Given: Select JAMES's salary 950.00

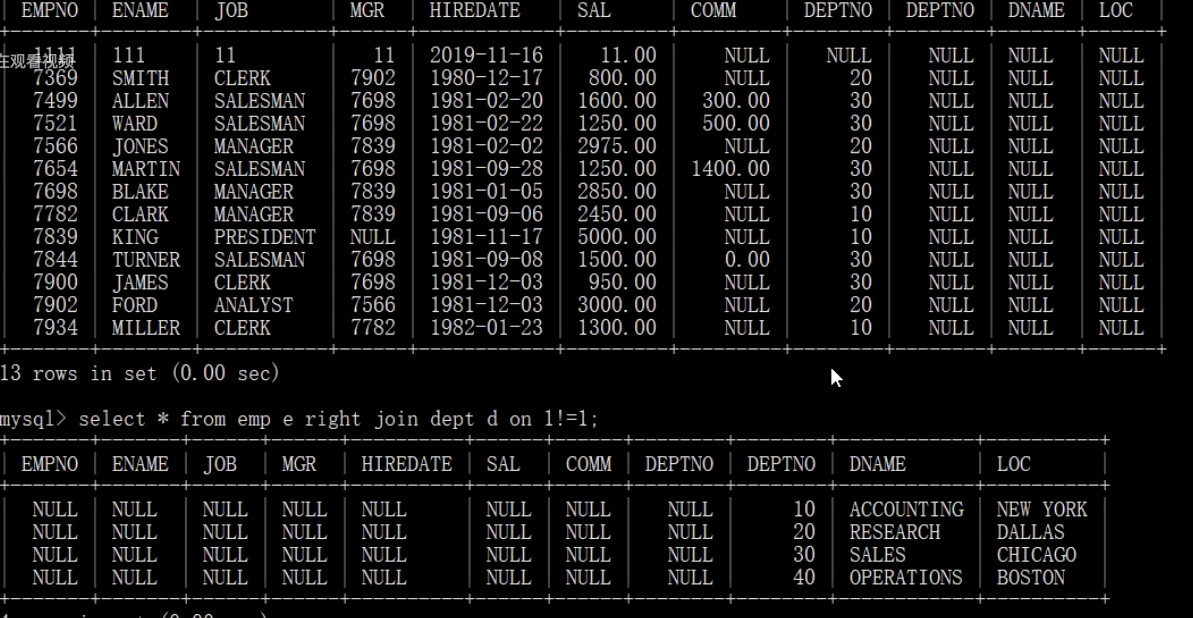Looking at the screenshot, I should (x=622, y=282).
